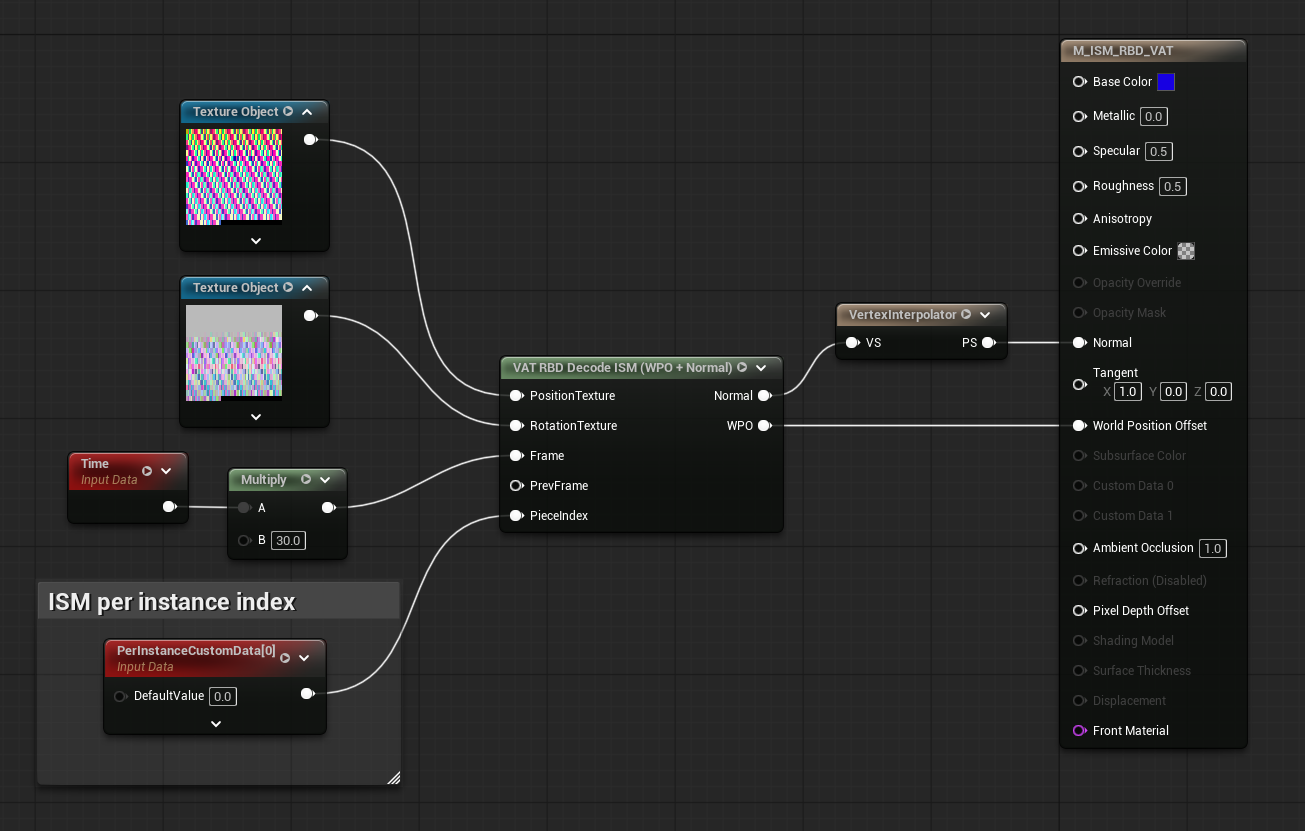Toggle preview icon on VAT RBD Decode header
1305x831 pixels.
[x=743, y=368]
